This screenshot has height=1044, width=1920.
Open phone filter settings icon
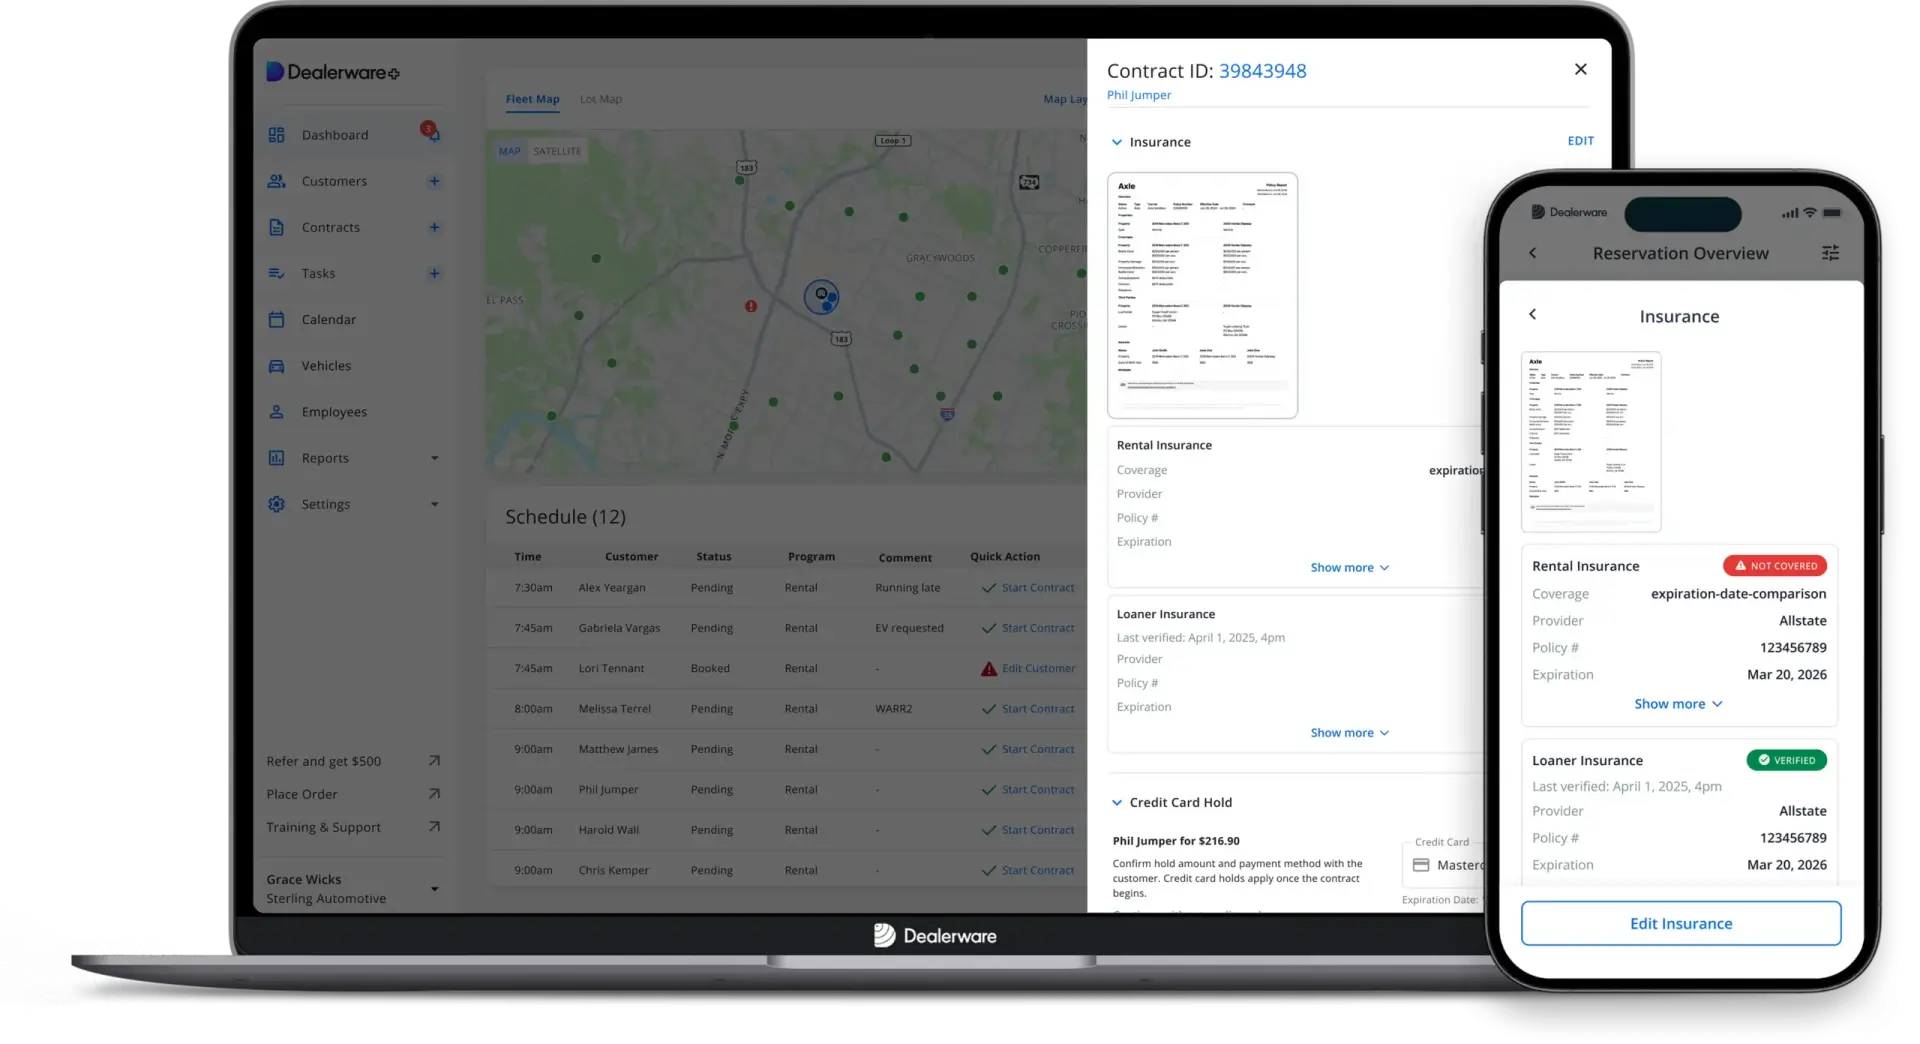(x=1830, y=253)
